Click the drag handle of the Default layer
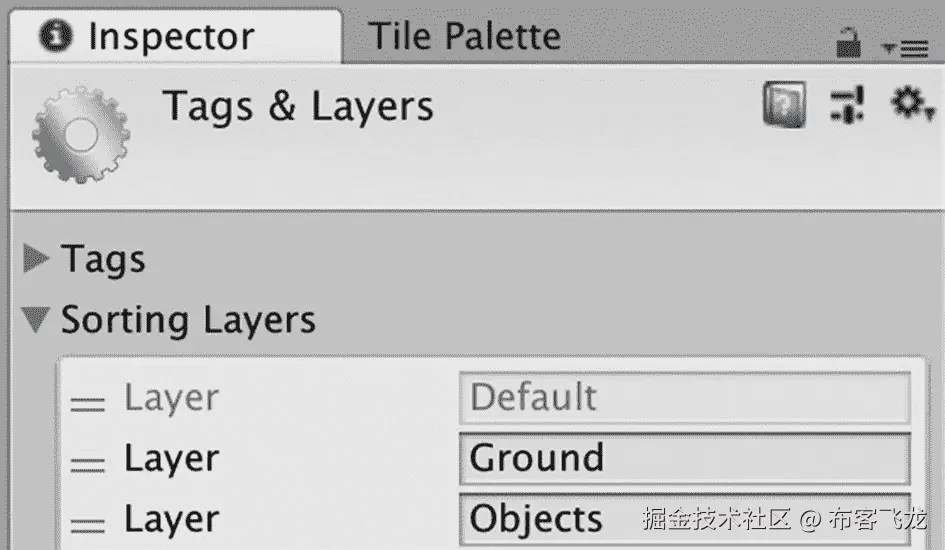 click(x=88, y=402)
